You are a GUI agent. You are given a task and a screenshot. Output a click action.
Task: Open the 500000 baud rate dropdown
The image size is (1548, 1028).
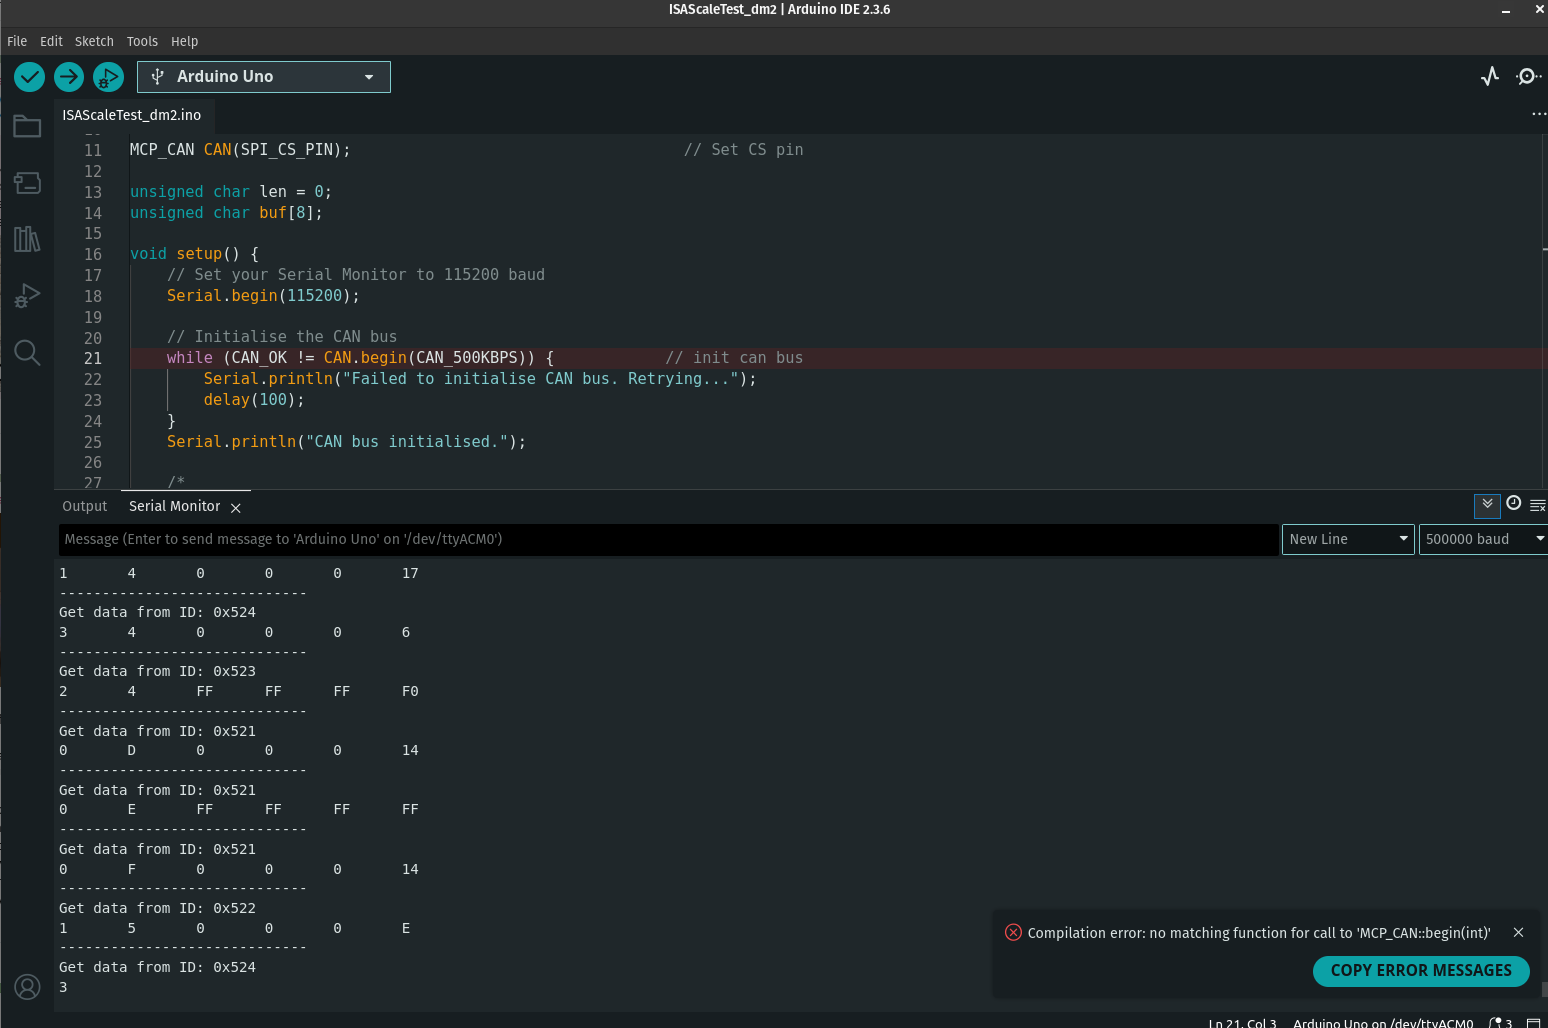1482,539
